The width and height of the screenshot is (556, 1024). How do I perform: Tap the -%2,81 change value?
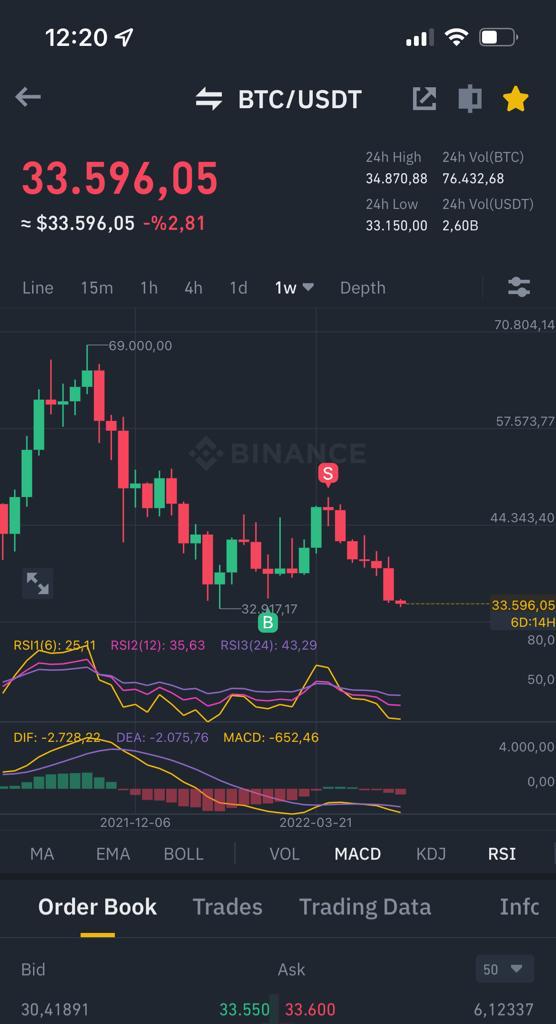[174, 223]
